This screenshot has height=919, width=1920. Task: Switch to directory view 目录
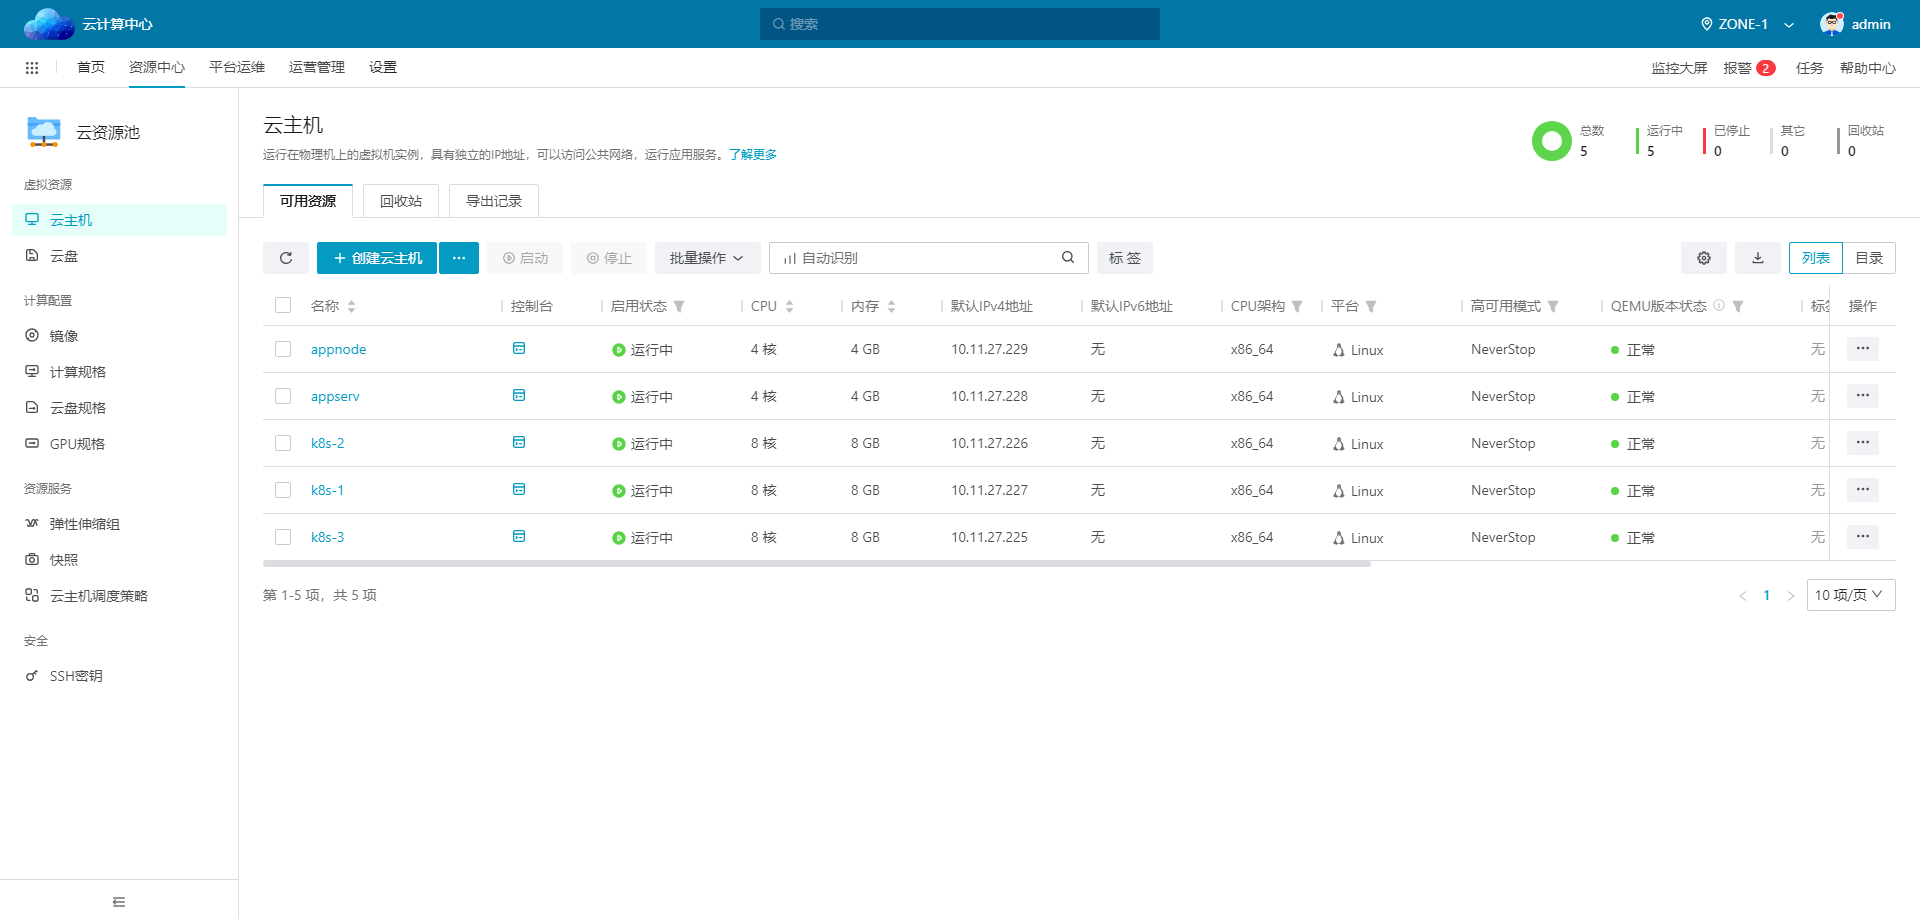pyautogui.click(x=1869, y=258)
